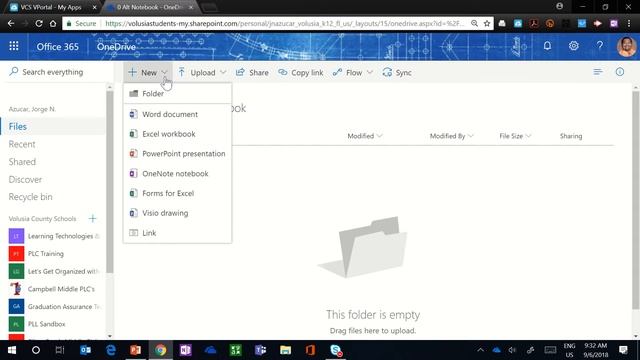Screen dimensions: 640x360
Task: Create a new Visio drawing
Action: click(x=178, y=213)
